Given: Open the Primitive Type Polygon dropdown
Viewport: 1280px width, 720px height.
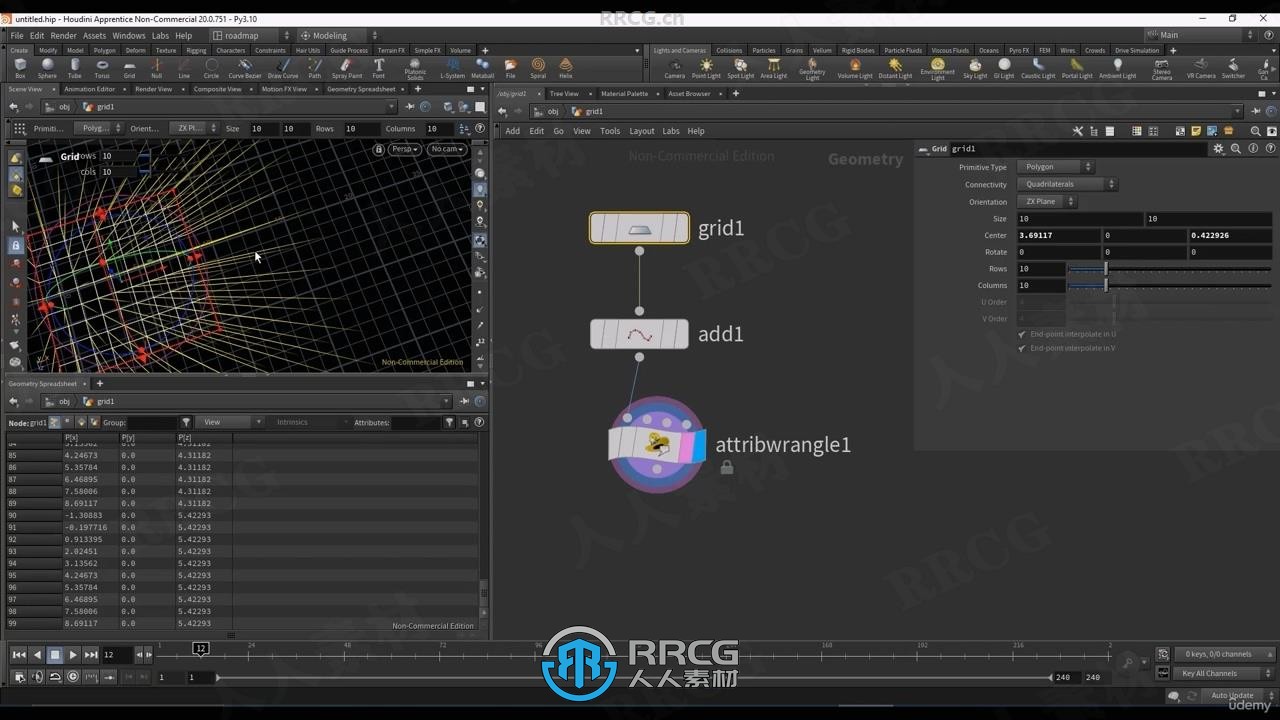Looking at the screenshot, I should point(1056,167).
